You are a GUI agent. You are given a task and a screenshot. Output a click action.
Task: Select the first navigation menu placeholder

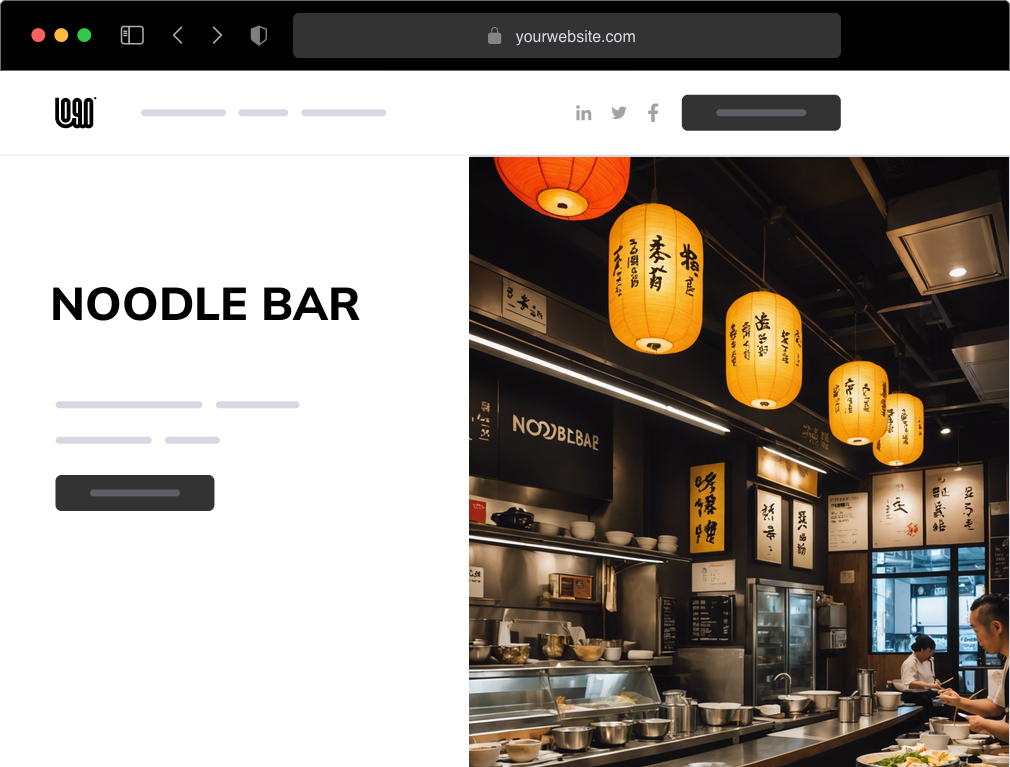coord(184,113)
